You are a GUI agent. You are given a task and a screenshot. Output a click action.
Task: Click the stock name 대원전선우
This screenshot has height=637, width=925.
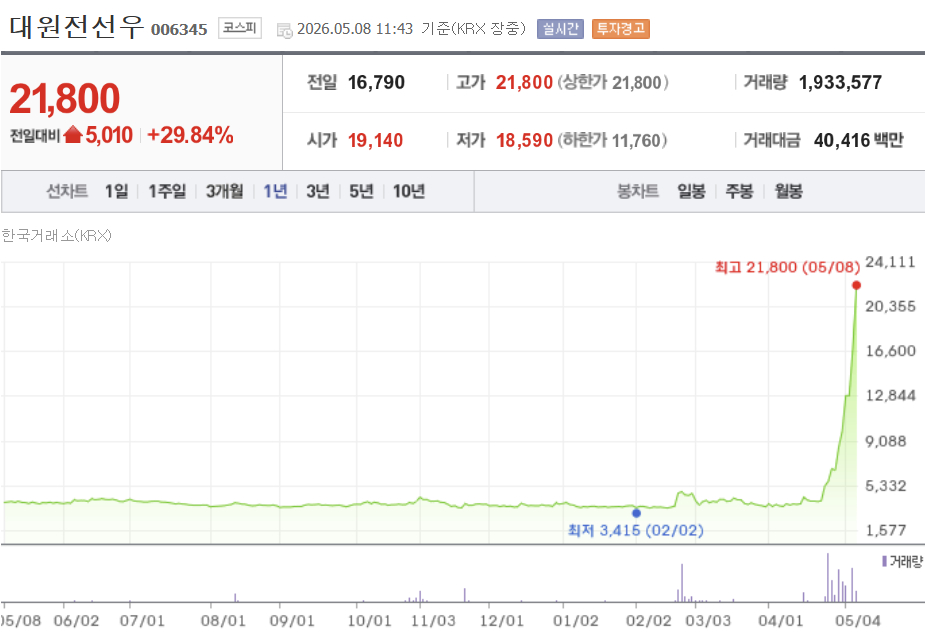[77, 27]
